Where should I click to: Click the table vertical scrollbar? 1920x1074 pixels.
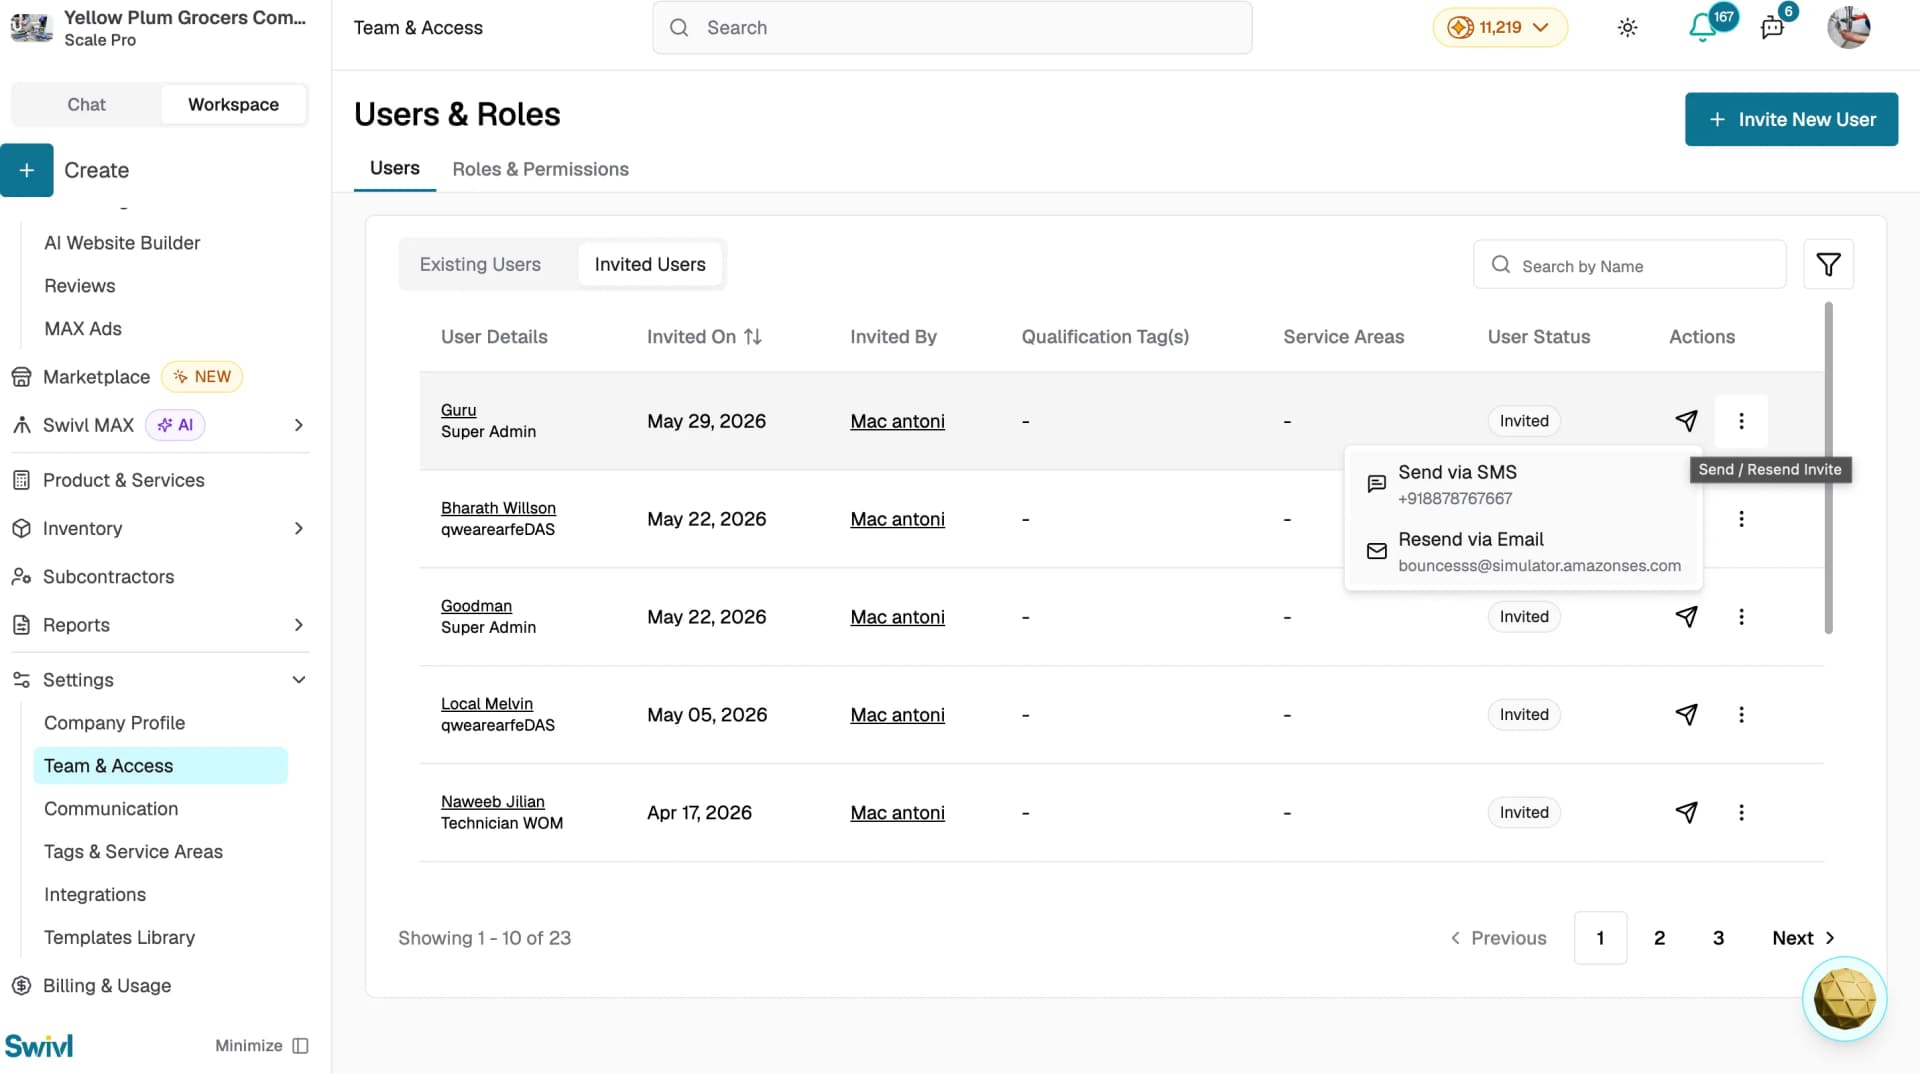(x=1828, y=468)
